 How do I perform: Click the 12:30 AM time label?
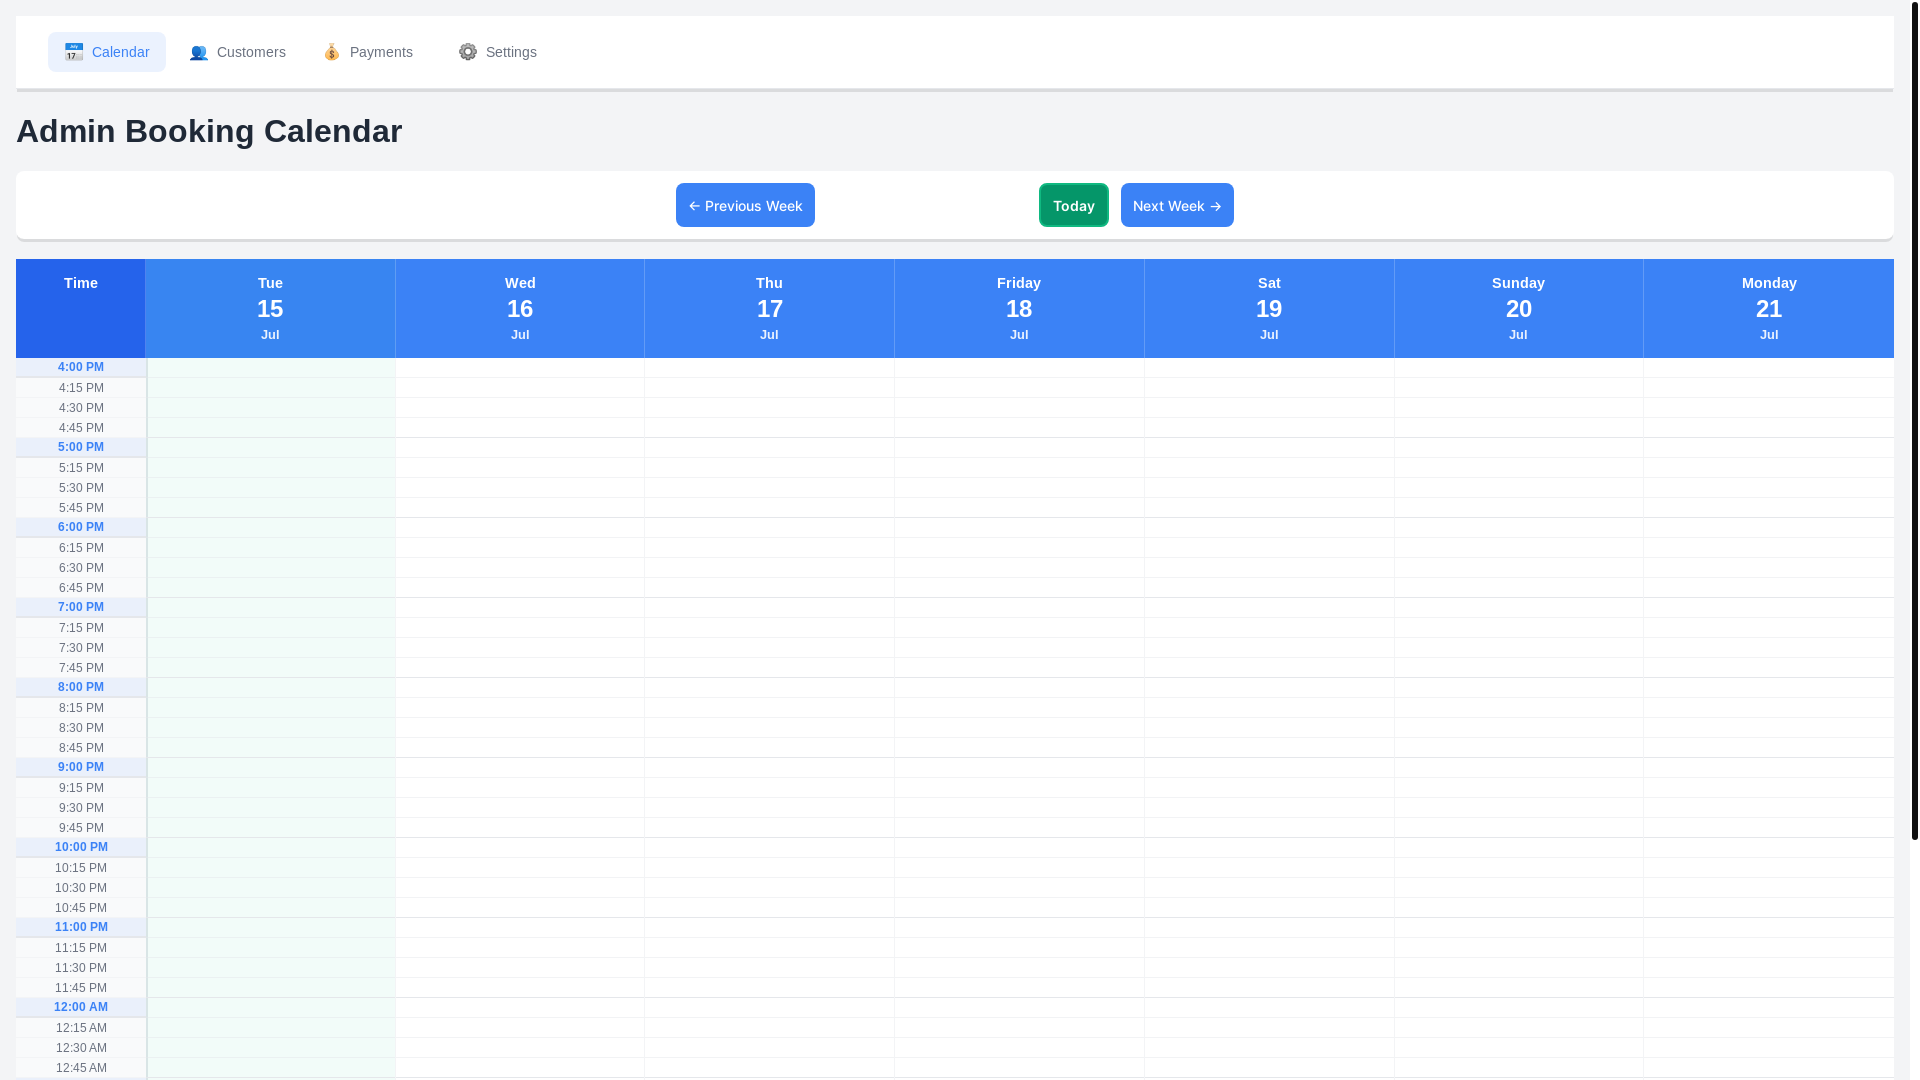[81, 1048]
